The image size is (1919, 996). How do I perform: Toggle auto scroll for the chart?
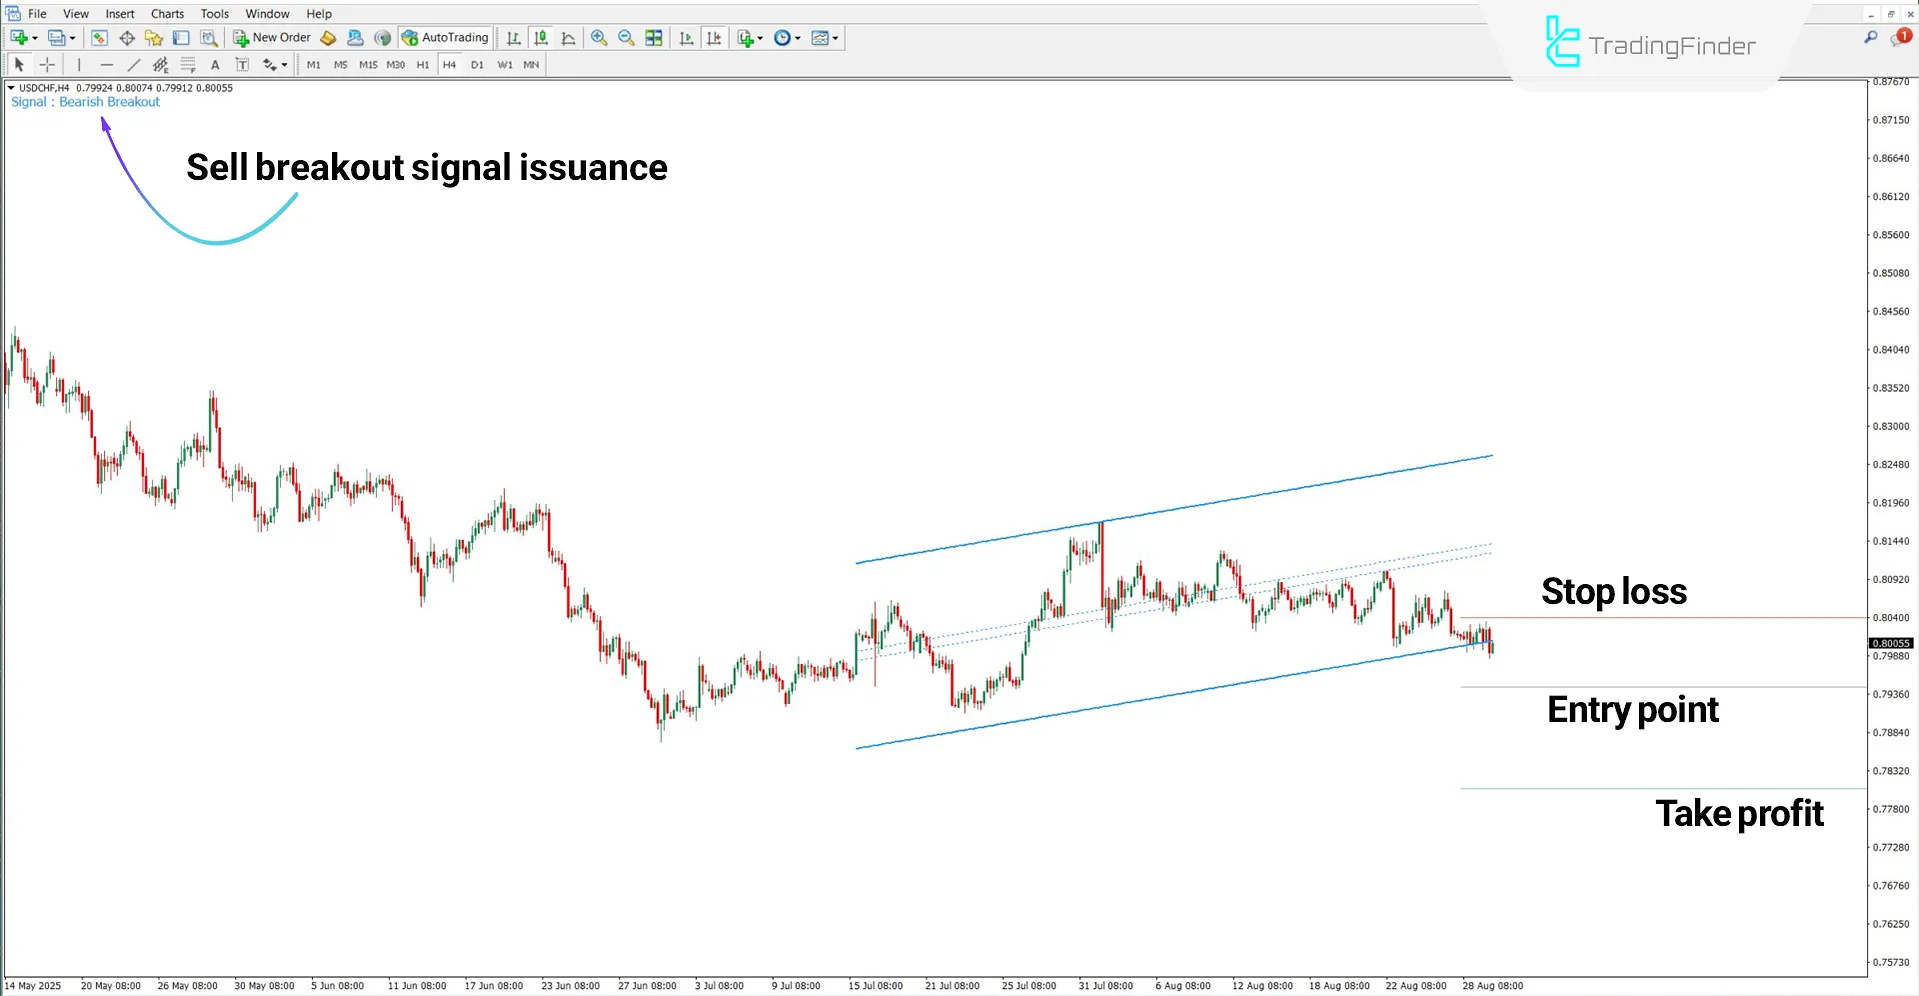[x=687, y=38]
